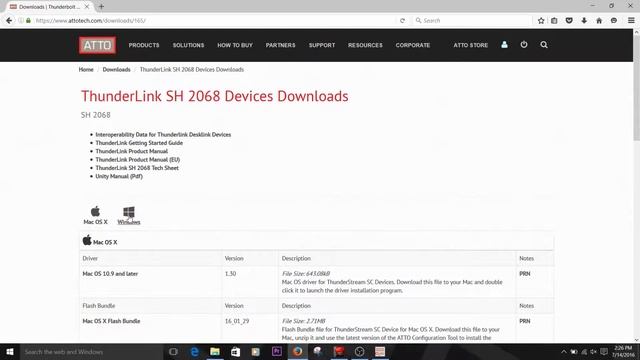Download Mac OS 10.9 and later driver
This screenshot has height=360, width=640.
tap(110, 274)
